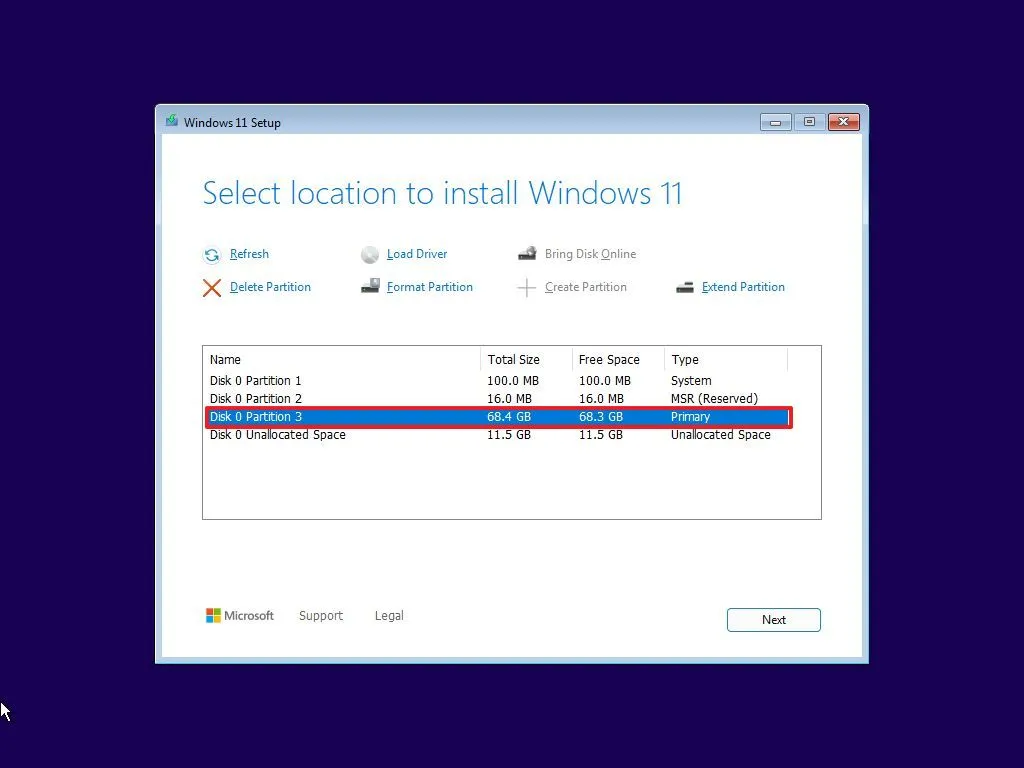Click the Windows Setup icon in the title bar

[x=173, y=121]
